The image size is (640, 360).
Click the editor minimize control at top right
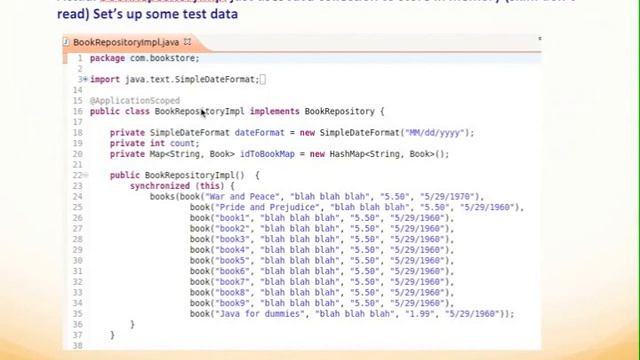540,38
